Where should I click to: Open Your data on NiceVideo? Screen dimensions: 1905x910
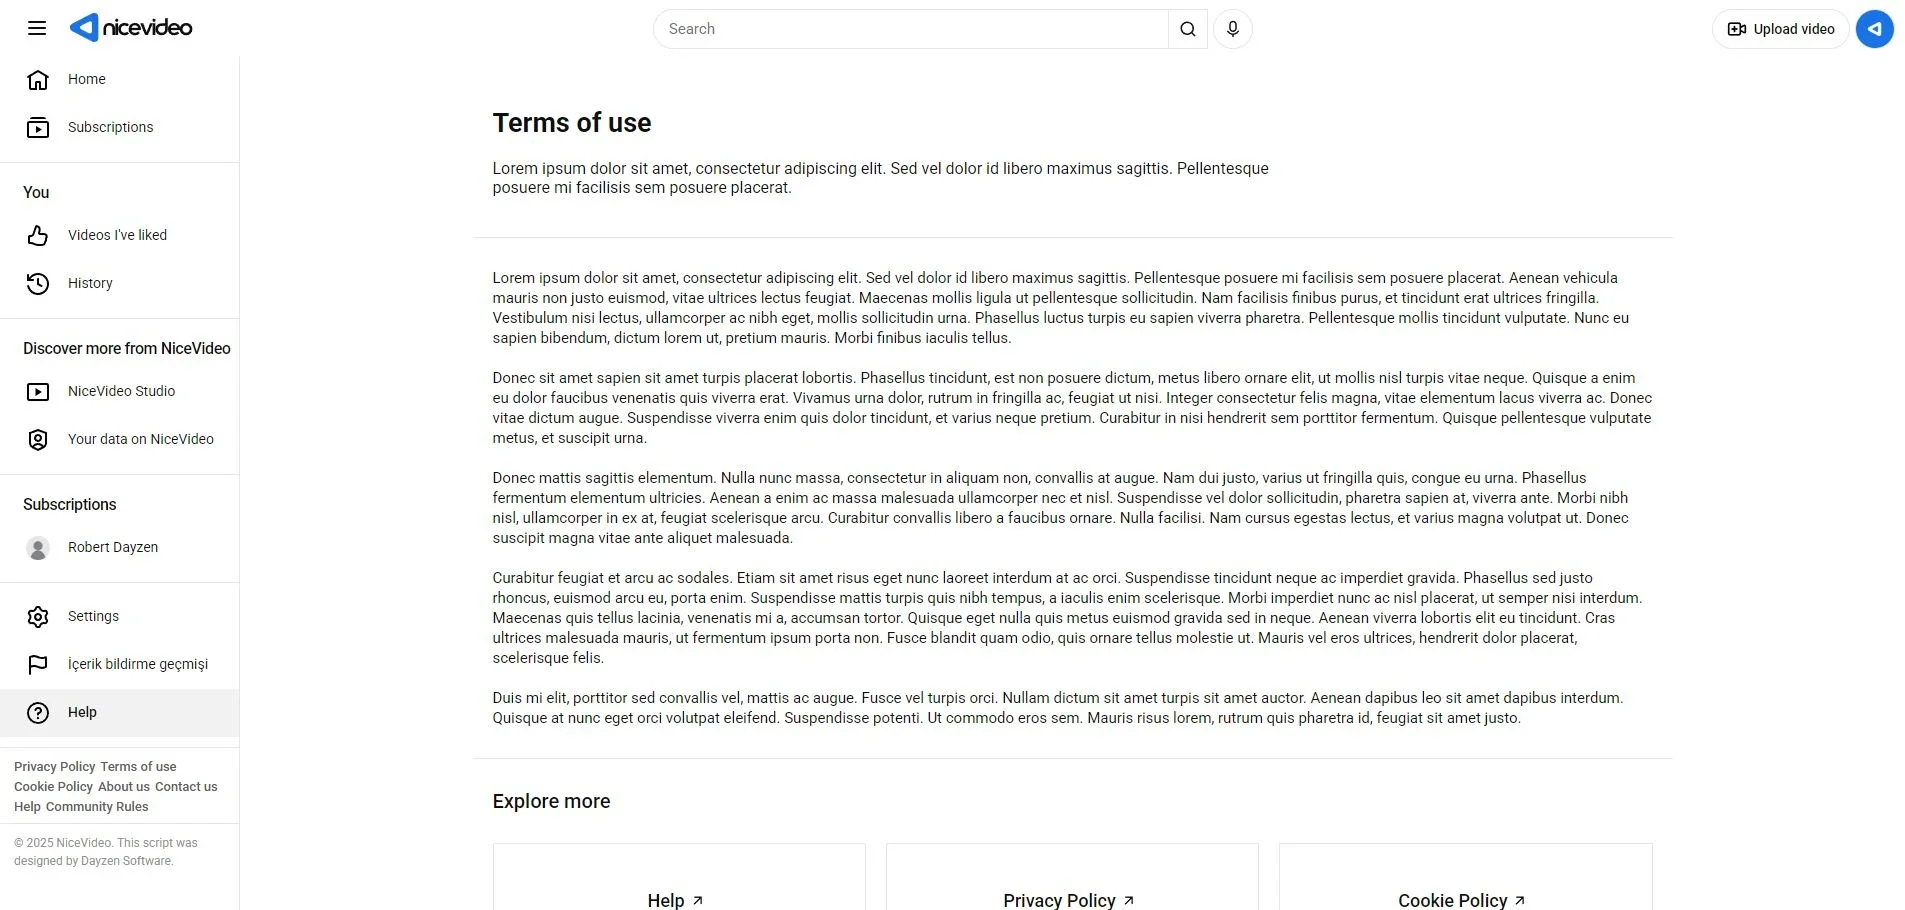click(120, 440)
